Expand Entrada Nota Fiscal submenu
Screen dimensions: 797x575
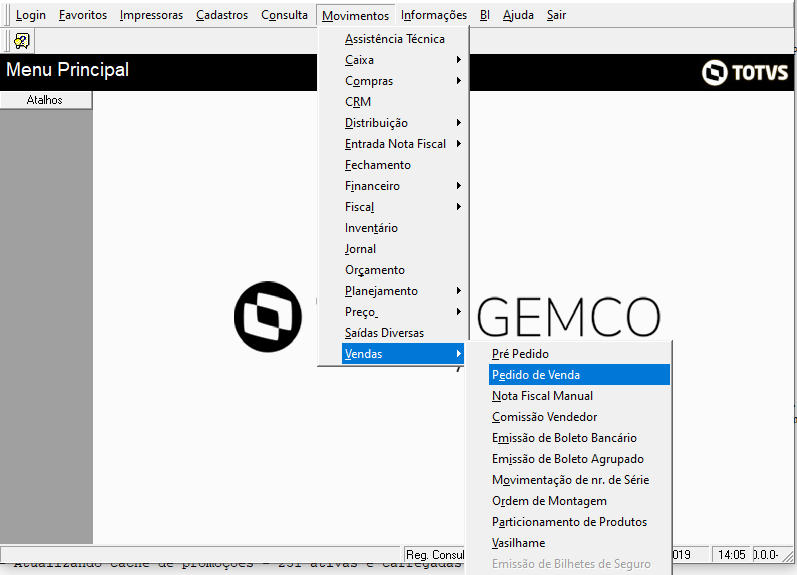[404, 144]
